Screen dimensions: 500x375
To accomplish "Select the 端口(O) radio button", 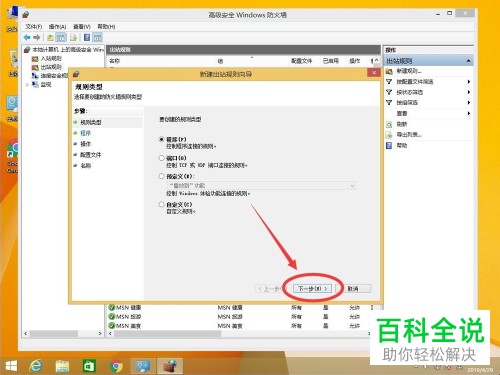I will [x=162, y=158].
